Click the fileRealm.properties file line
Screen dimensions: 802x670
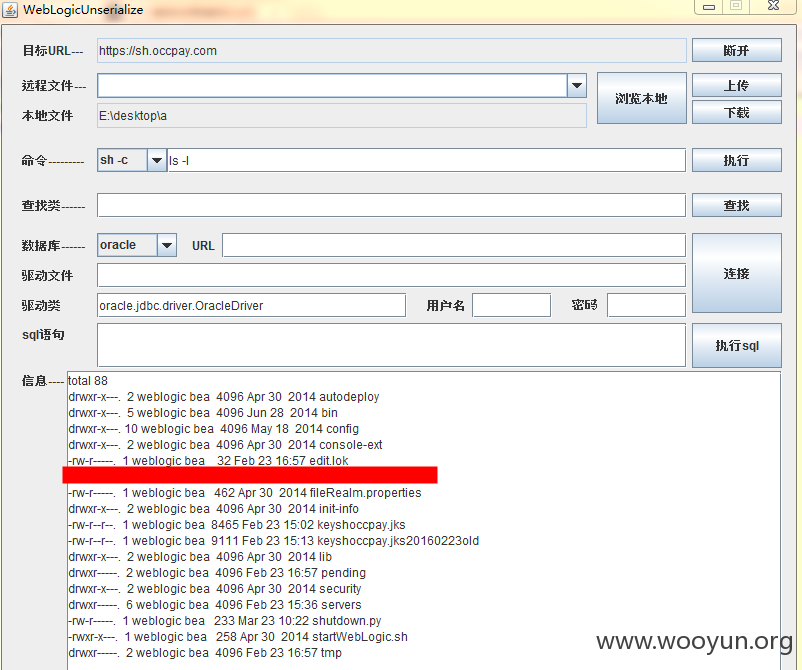pyautogui.click(x=244, y=493)
